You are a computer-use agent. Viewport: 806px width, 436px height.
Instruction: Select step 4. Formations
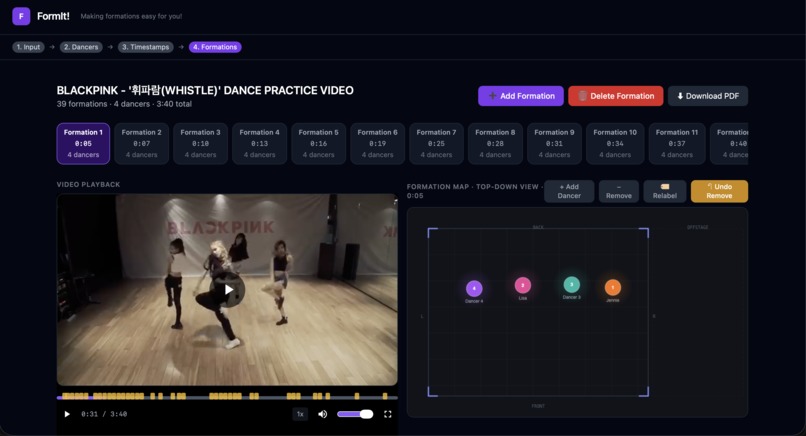(x=215, y=47)
